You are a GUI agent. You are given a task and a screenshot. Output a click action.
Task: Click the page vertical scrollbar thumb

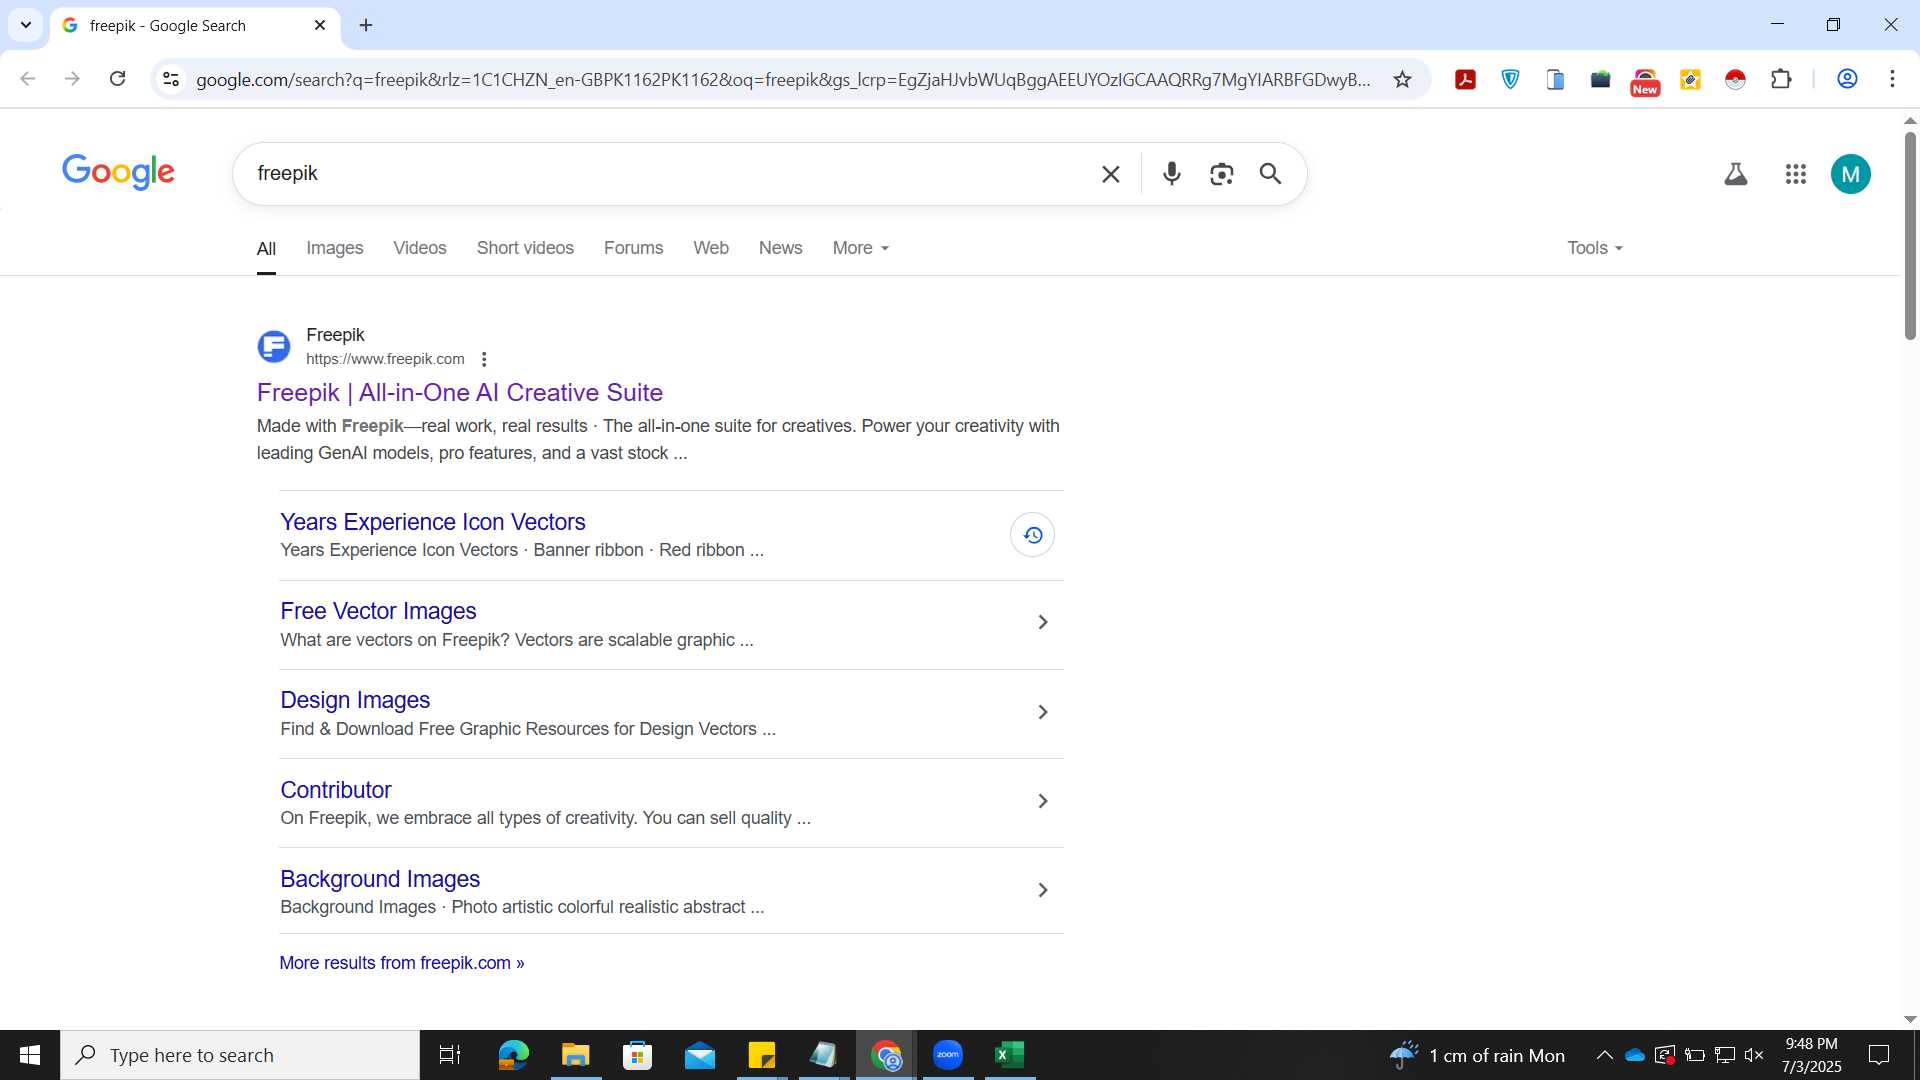(x=1910, y=235)
